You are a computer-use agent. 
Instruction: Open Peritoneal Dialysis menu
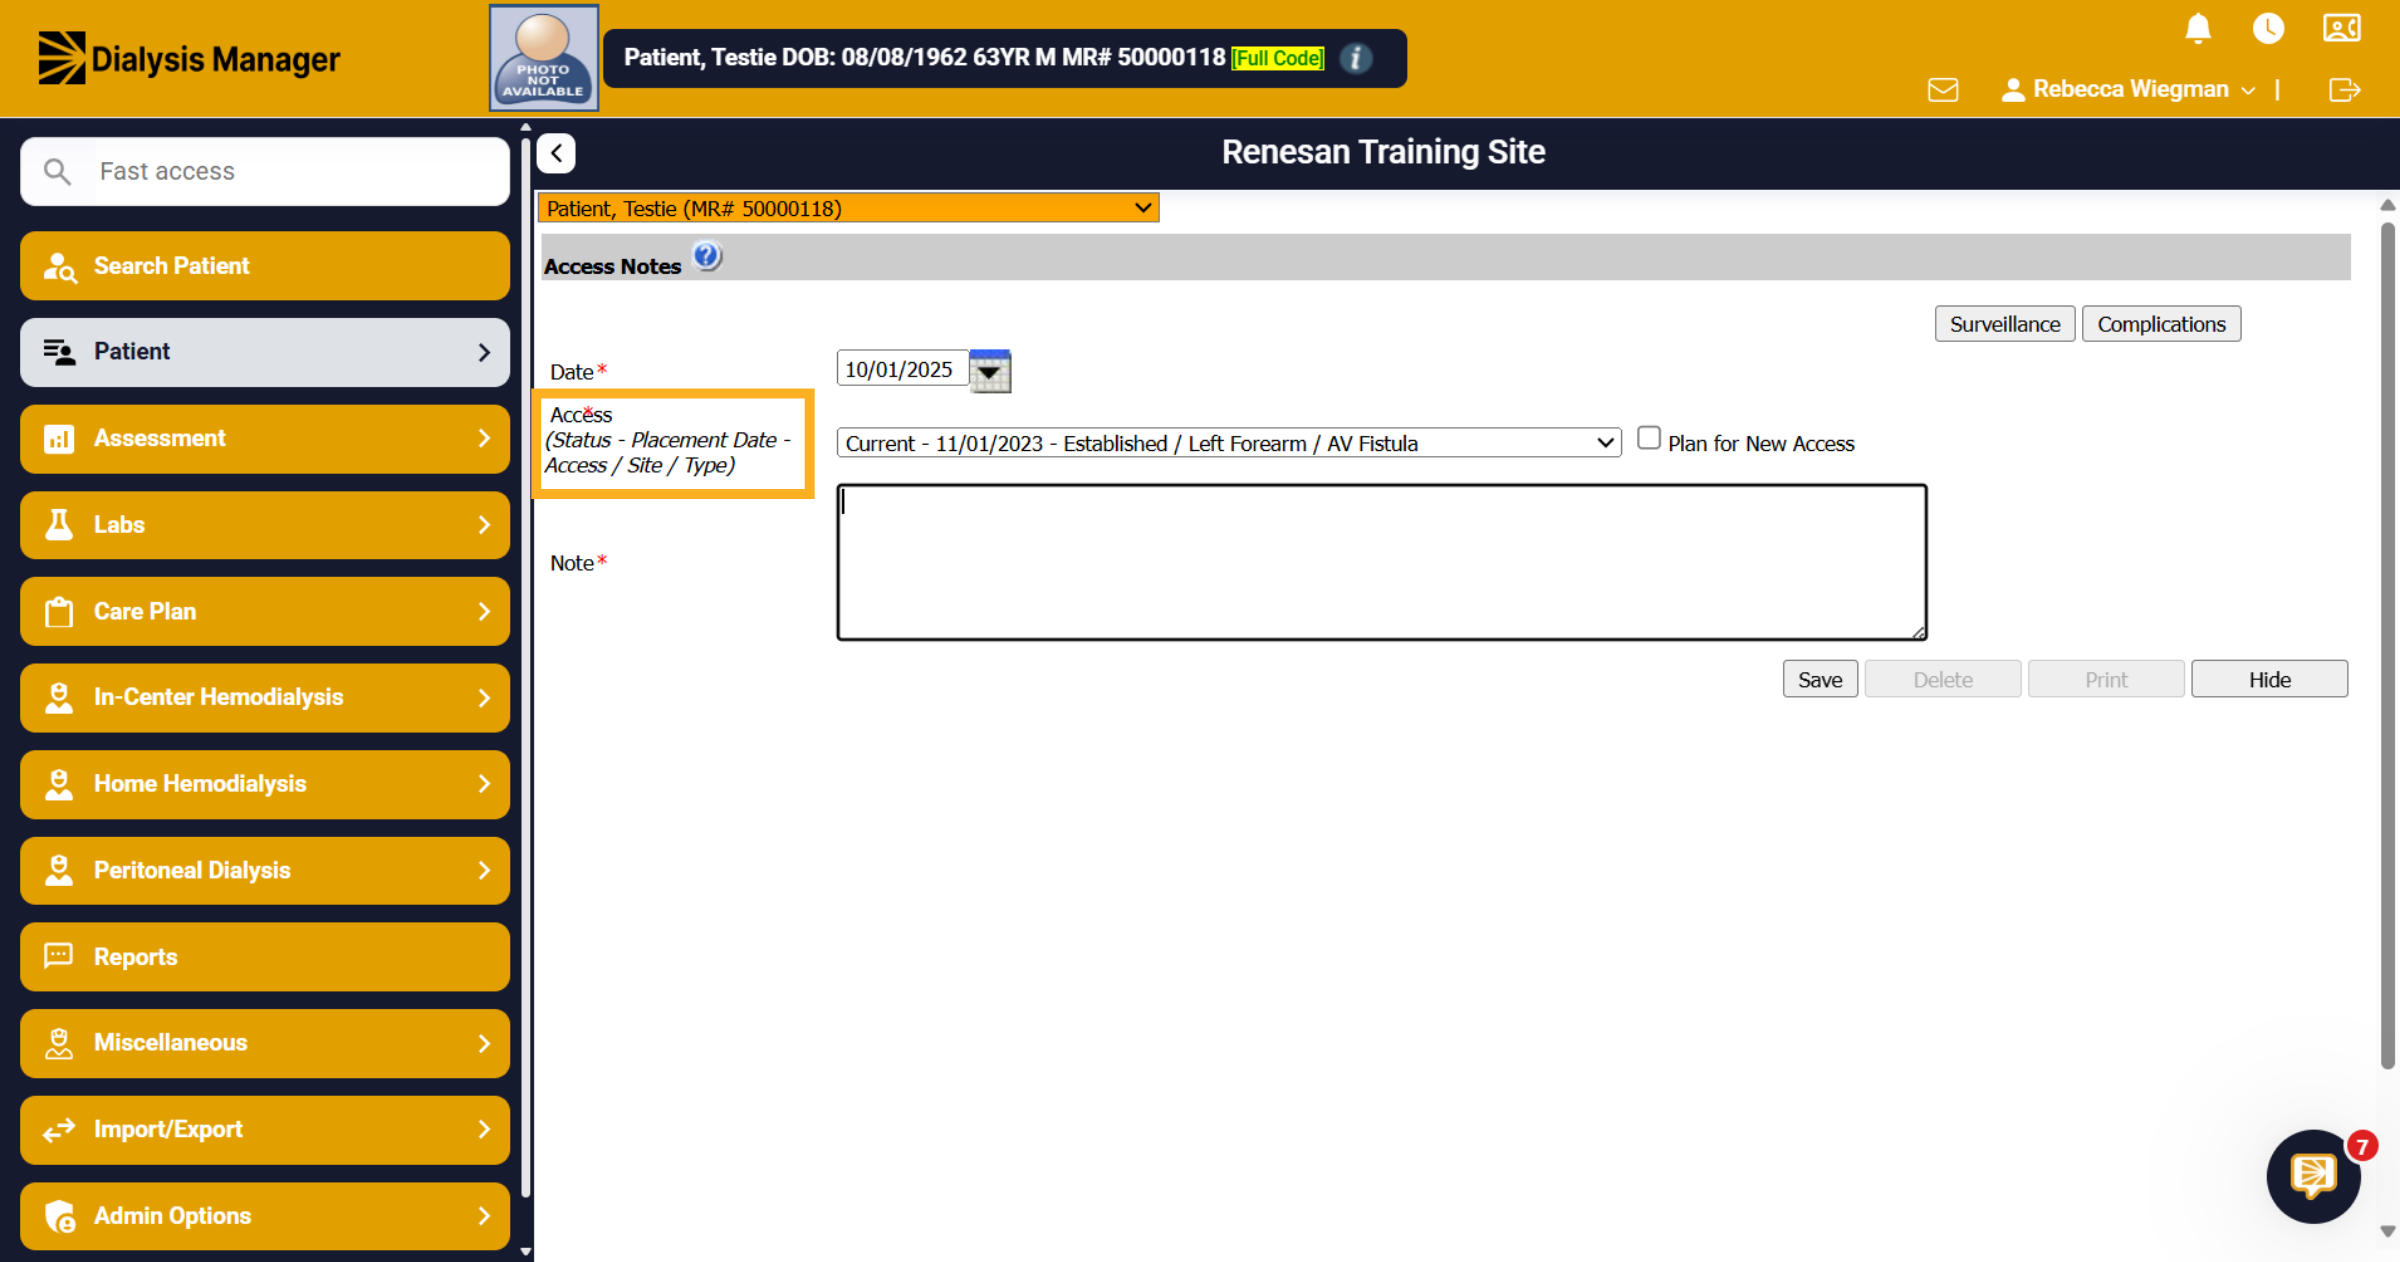pos(265,871)
